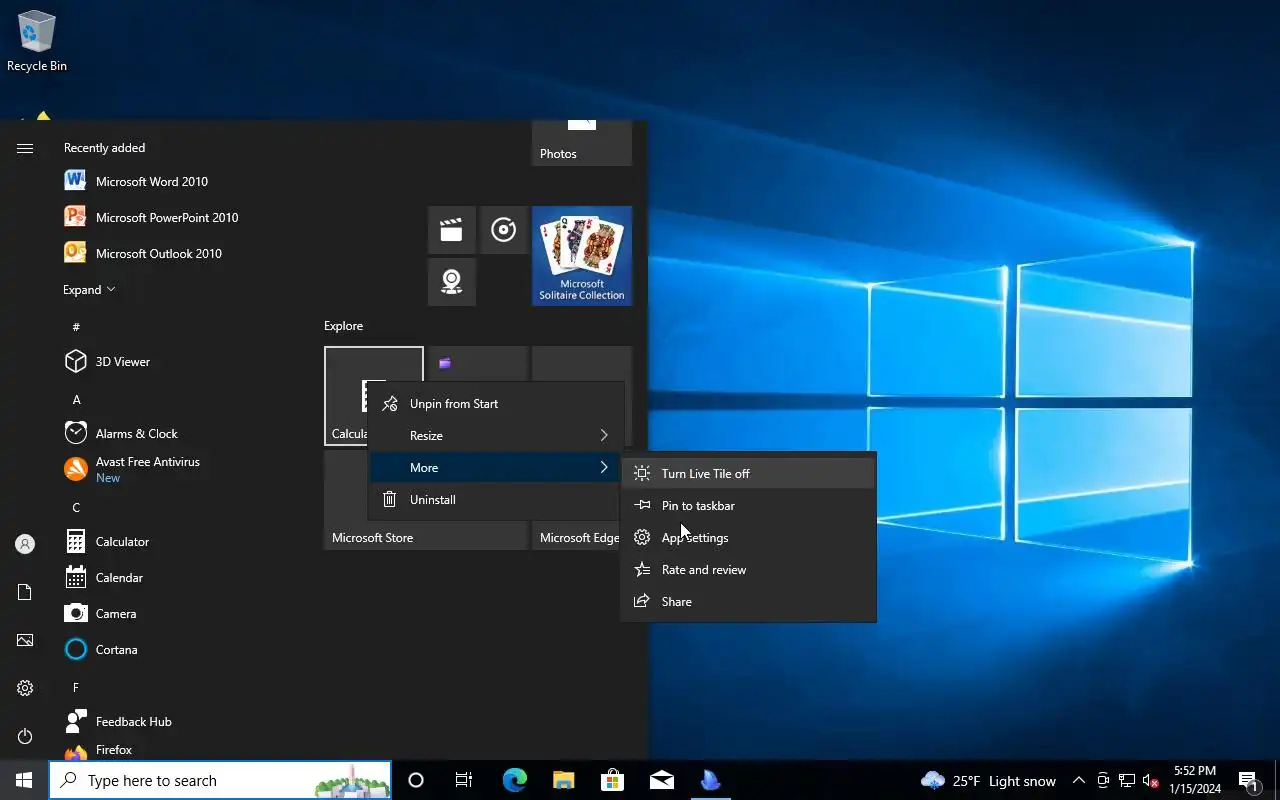Open the Photos tile

click(582, 143)
